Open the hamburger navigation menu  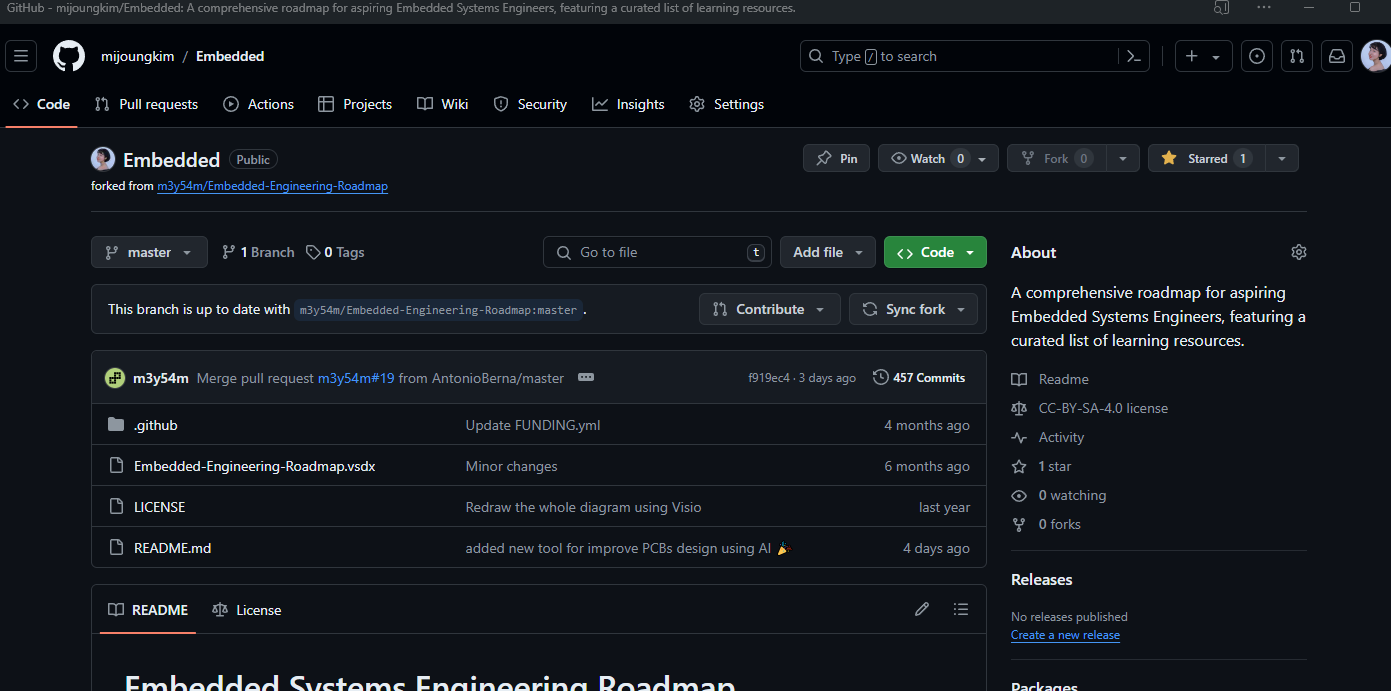click(21, 56)
